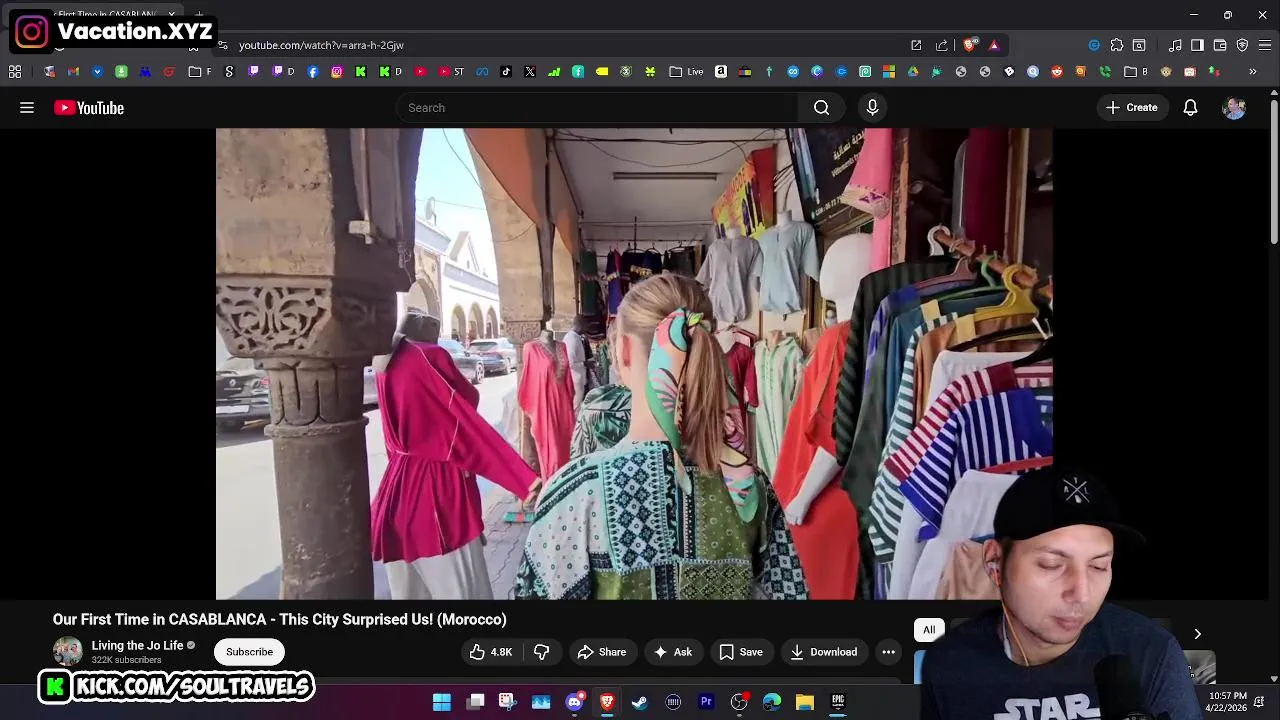The height and width of the screenshot is (720, 1280).
Task: Select the All filter chip
Action: coord(929,630)
